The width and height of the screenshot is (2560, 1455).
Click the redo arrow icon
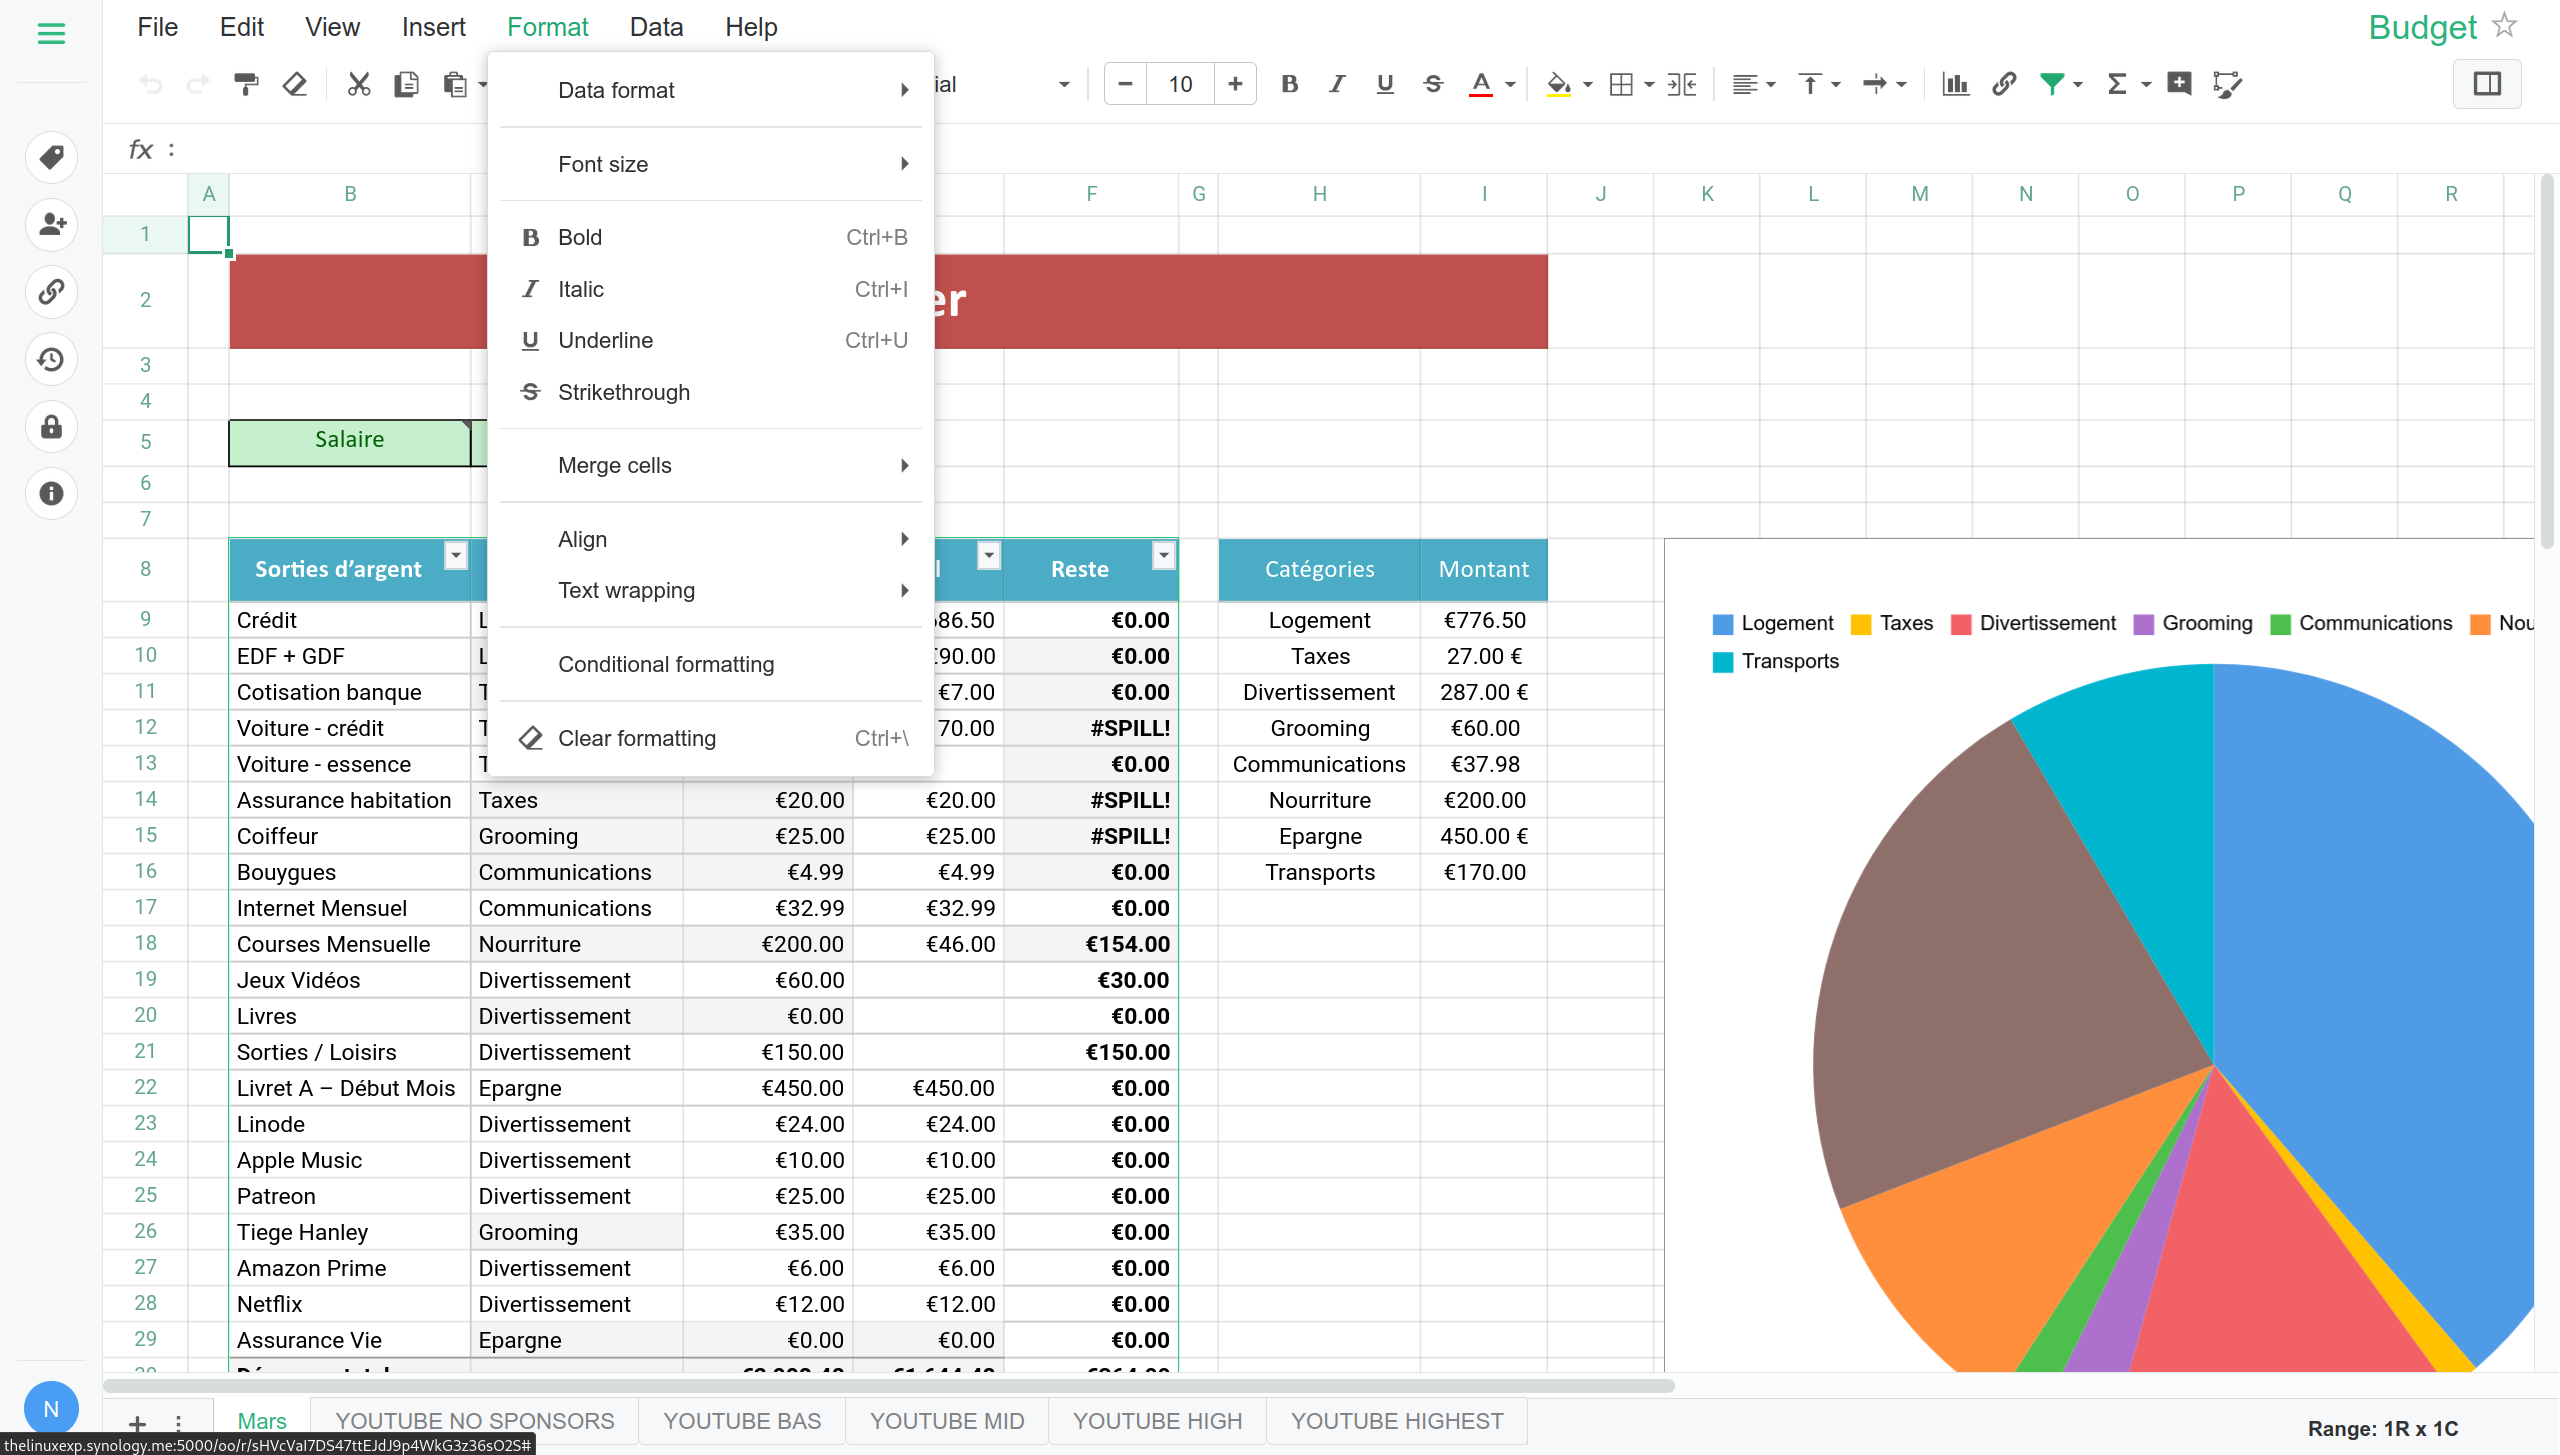pos(198,85)
